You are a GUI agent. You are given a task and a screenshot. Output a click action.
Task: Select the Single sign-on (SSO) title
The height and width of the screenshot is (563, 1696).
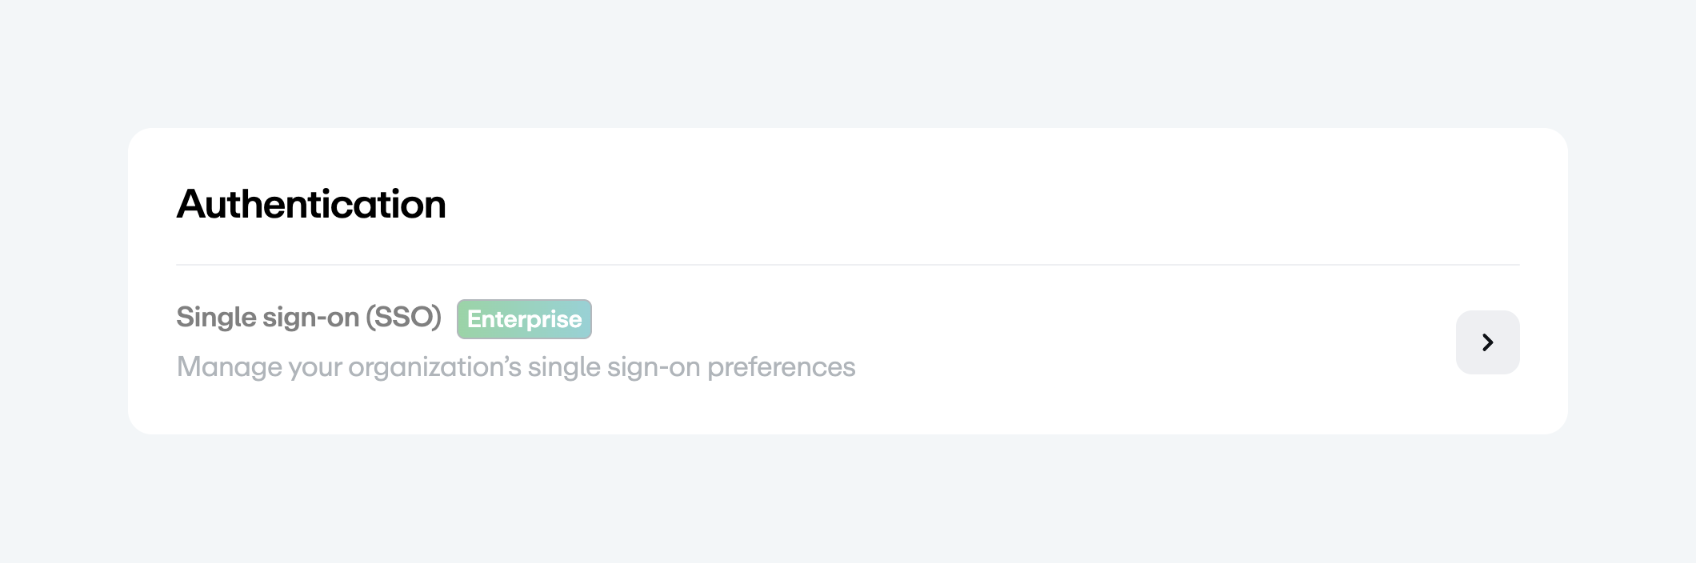click(308, 317)
